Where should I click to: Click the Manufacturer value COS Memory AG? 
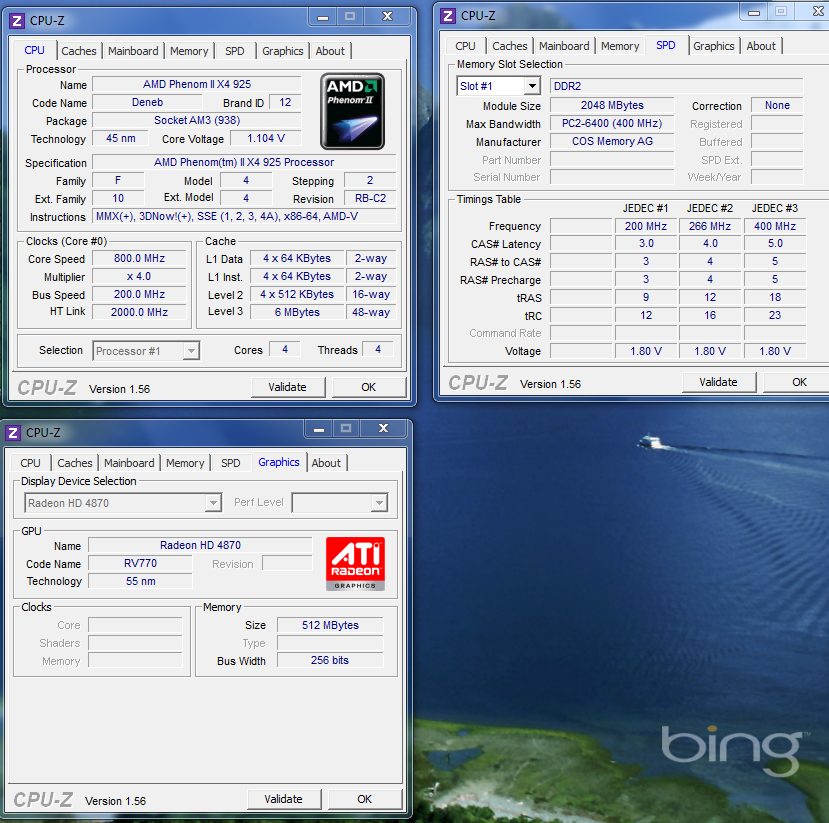(x=612, y=141)
